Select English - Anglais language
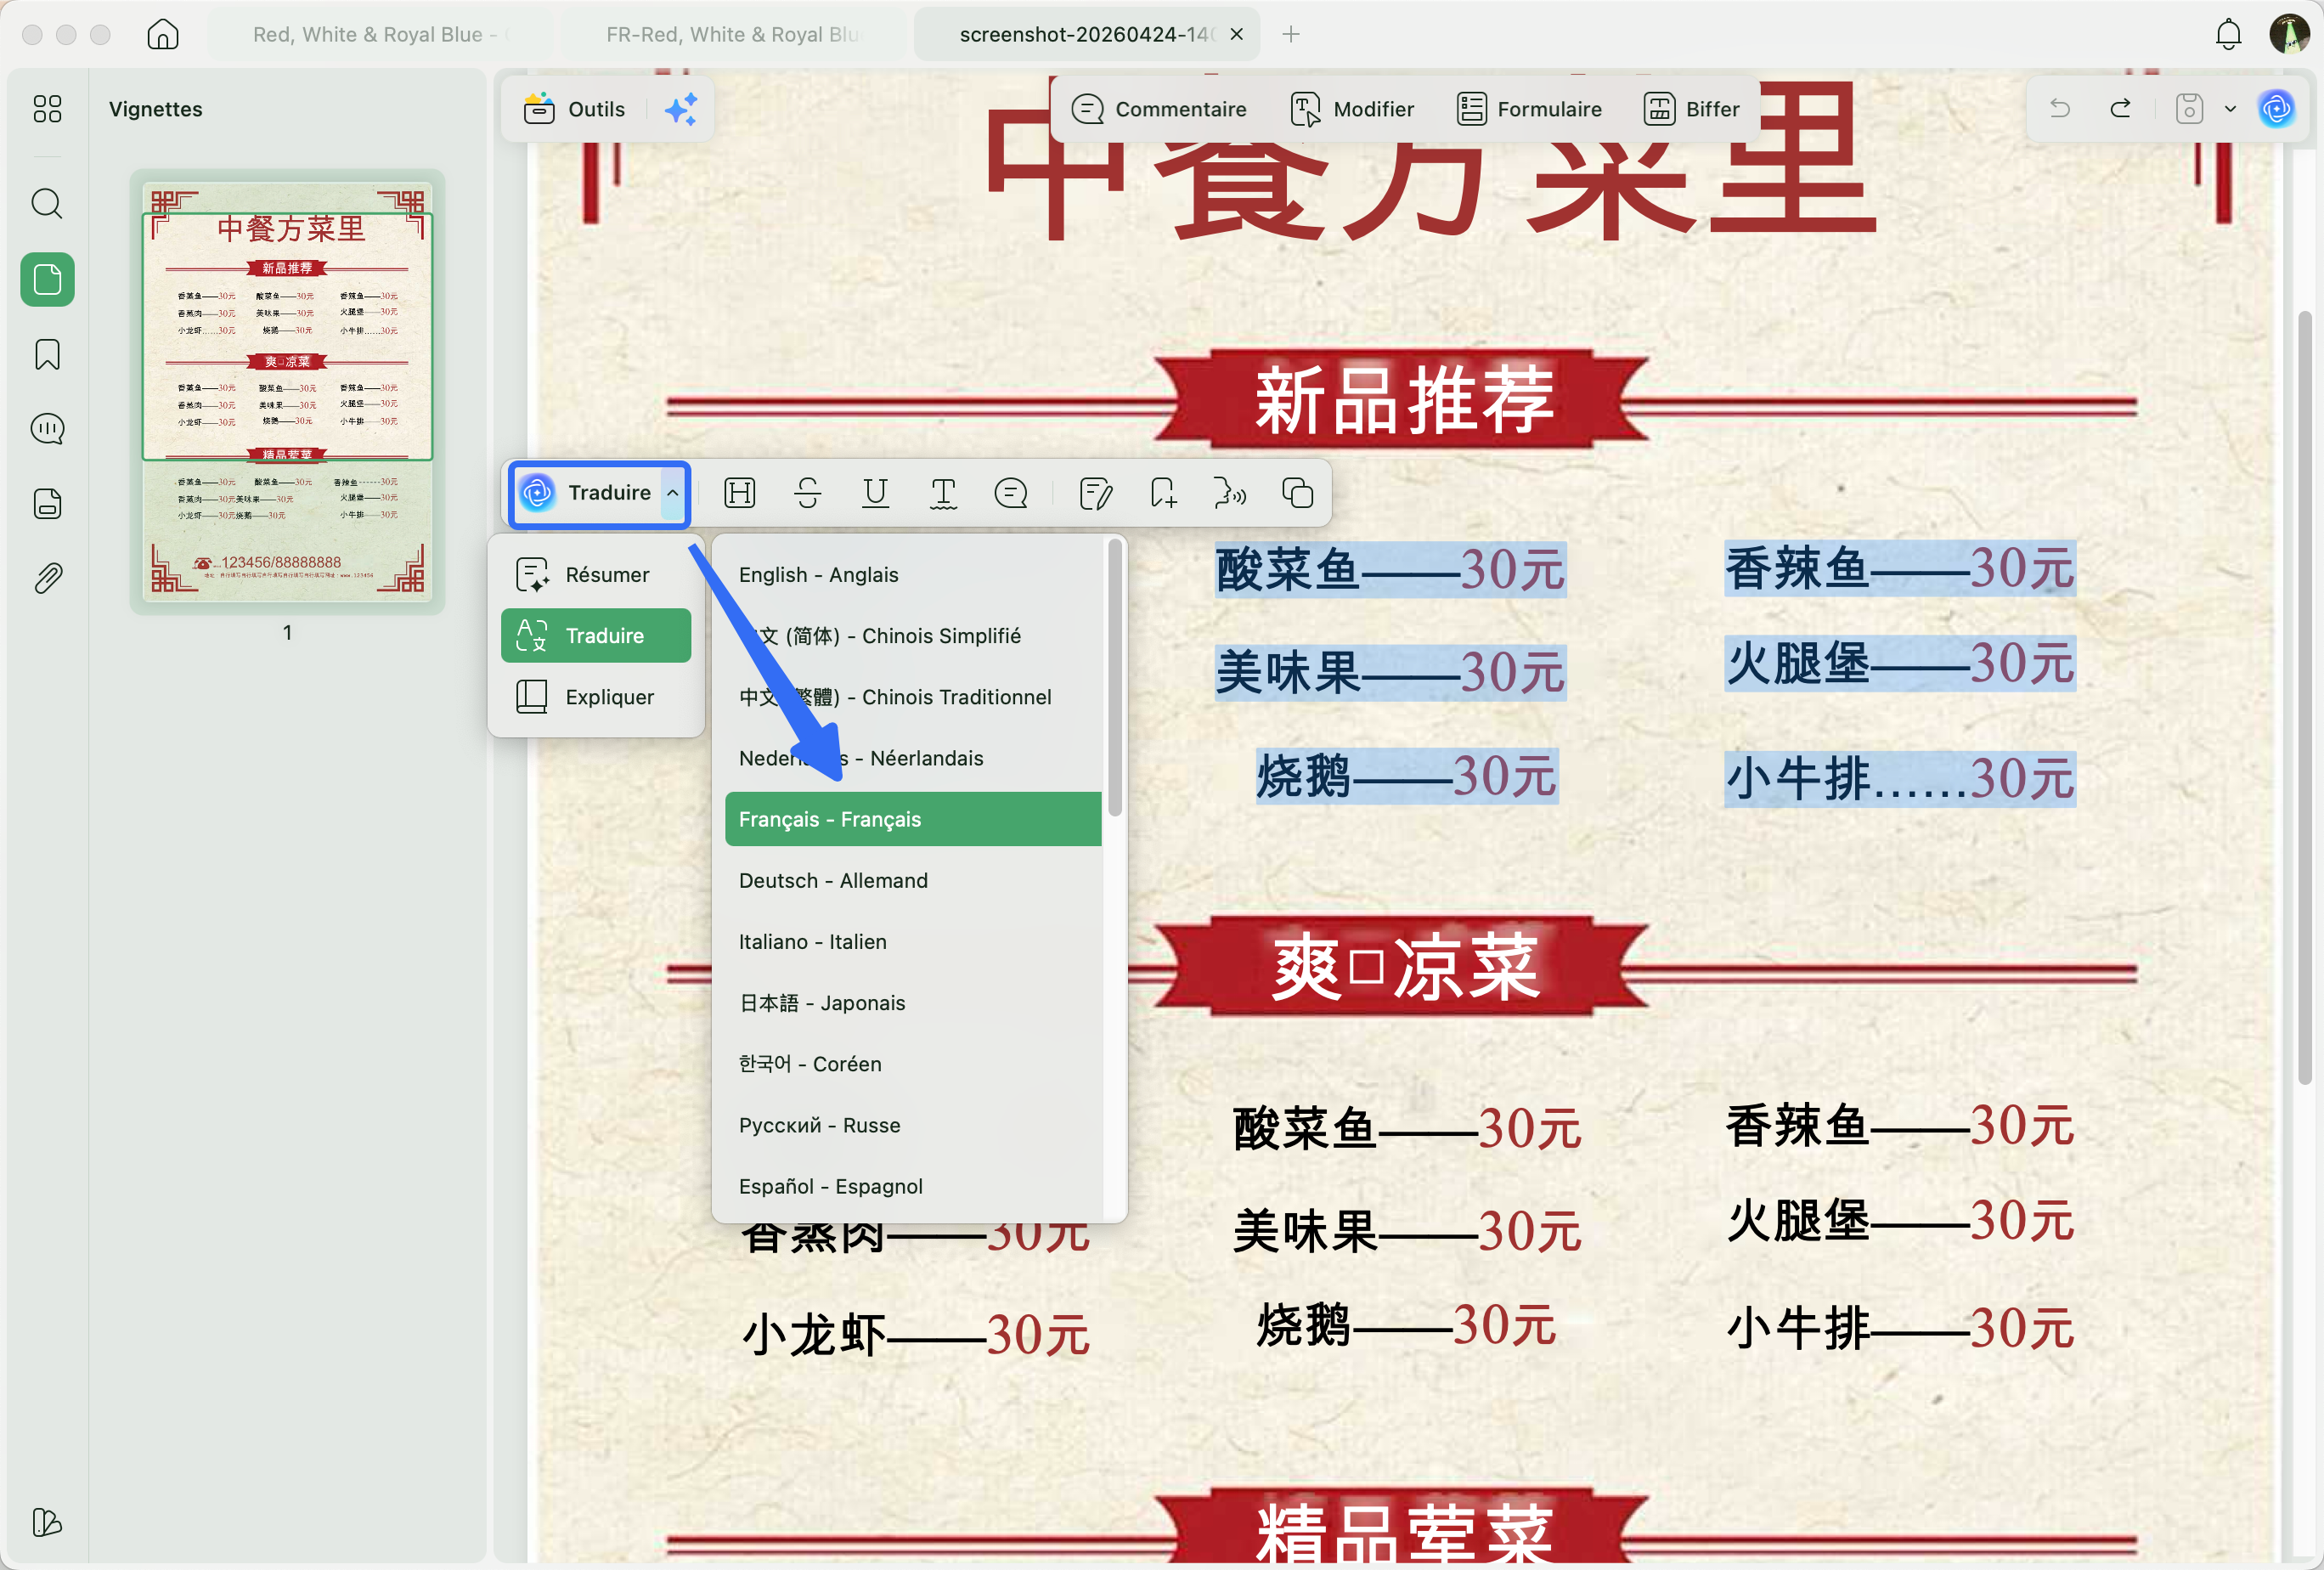2324x1570 pixels. (x=913, y=575)
